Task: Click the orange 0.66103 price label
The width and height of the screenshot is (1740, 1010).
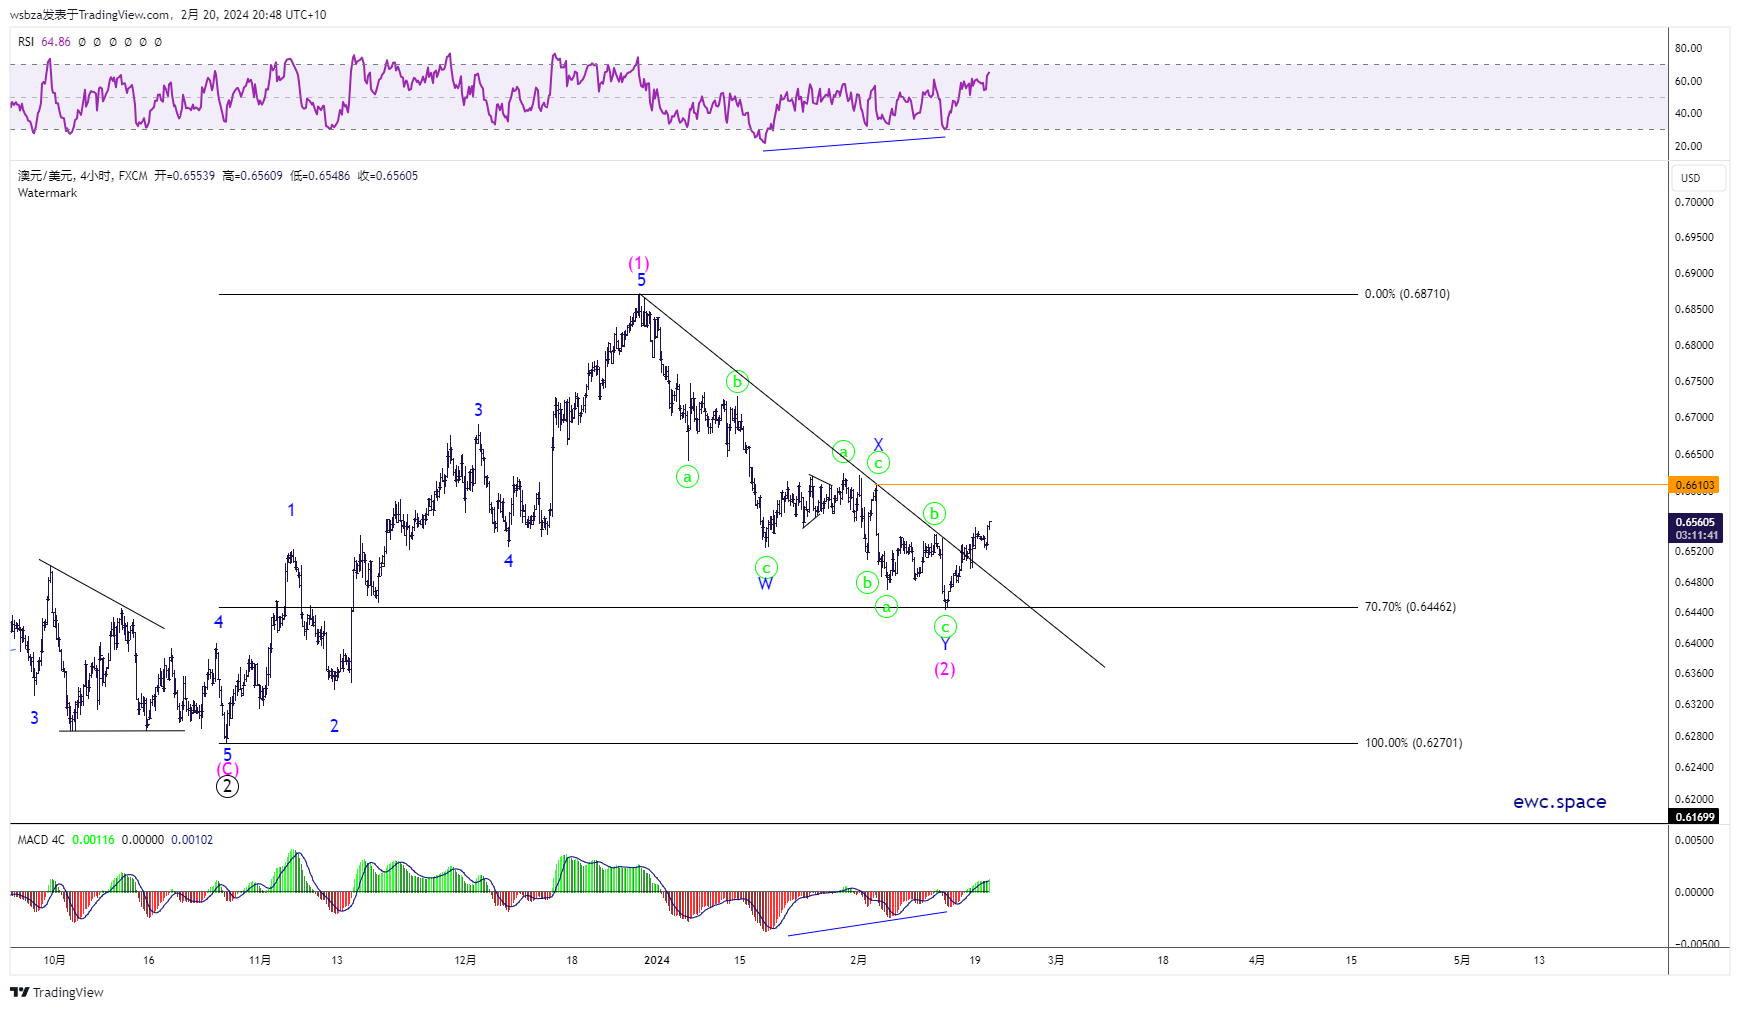Action: (x=1694, y=485)
